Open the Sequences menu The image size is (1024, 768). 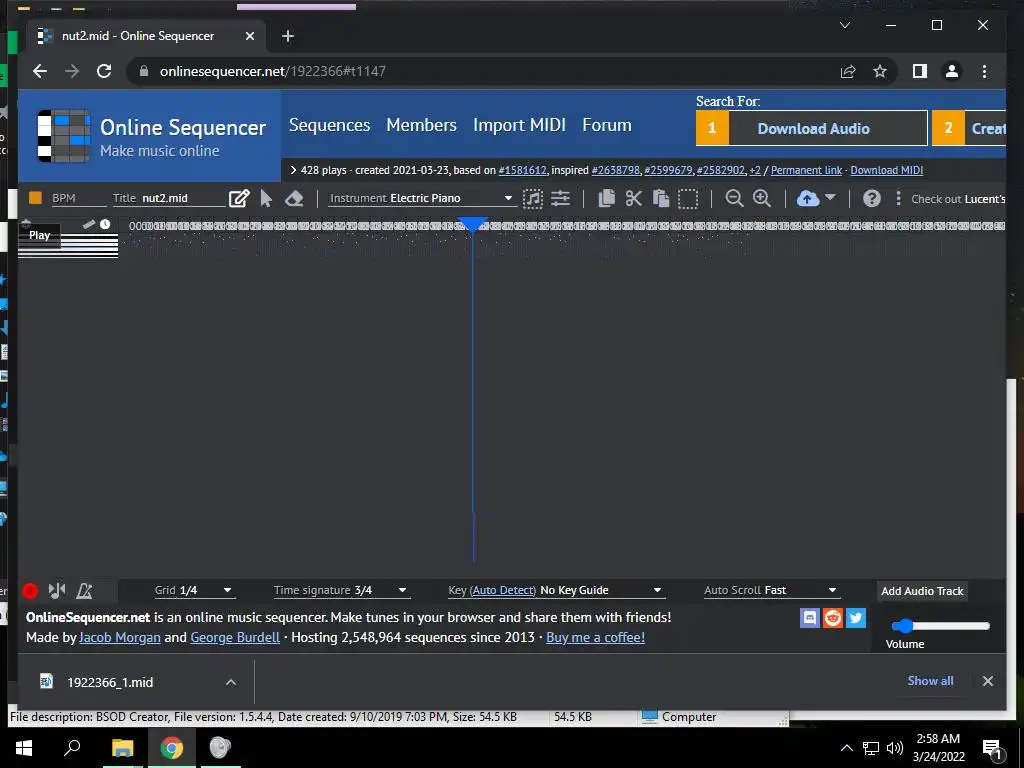pos(329,125)
